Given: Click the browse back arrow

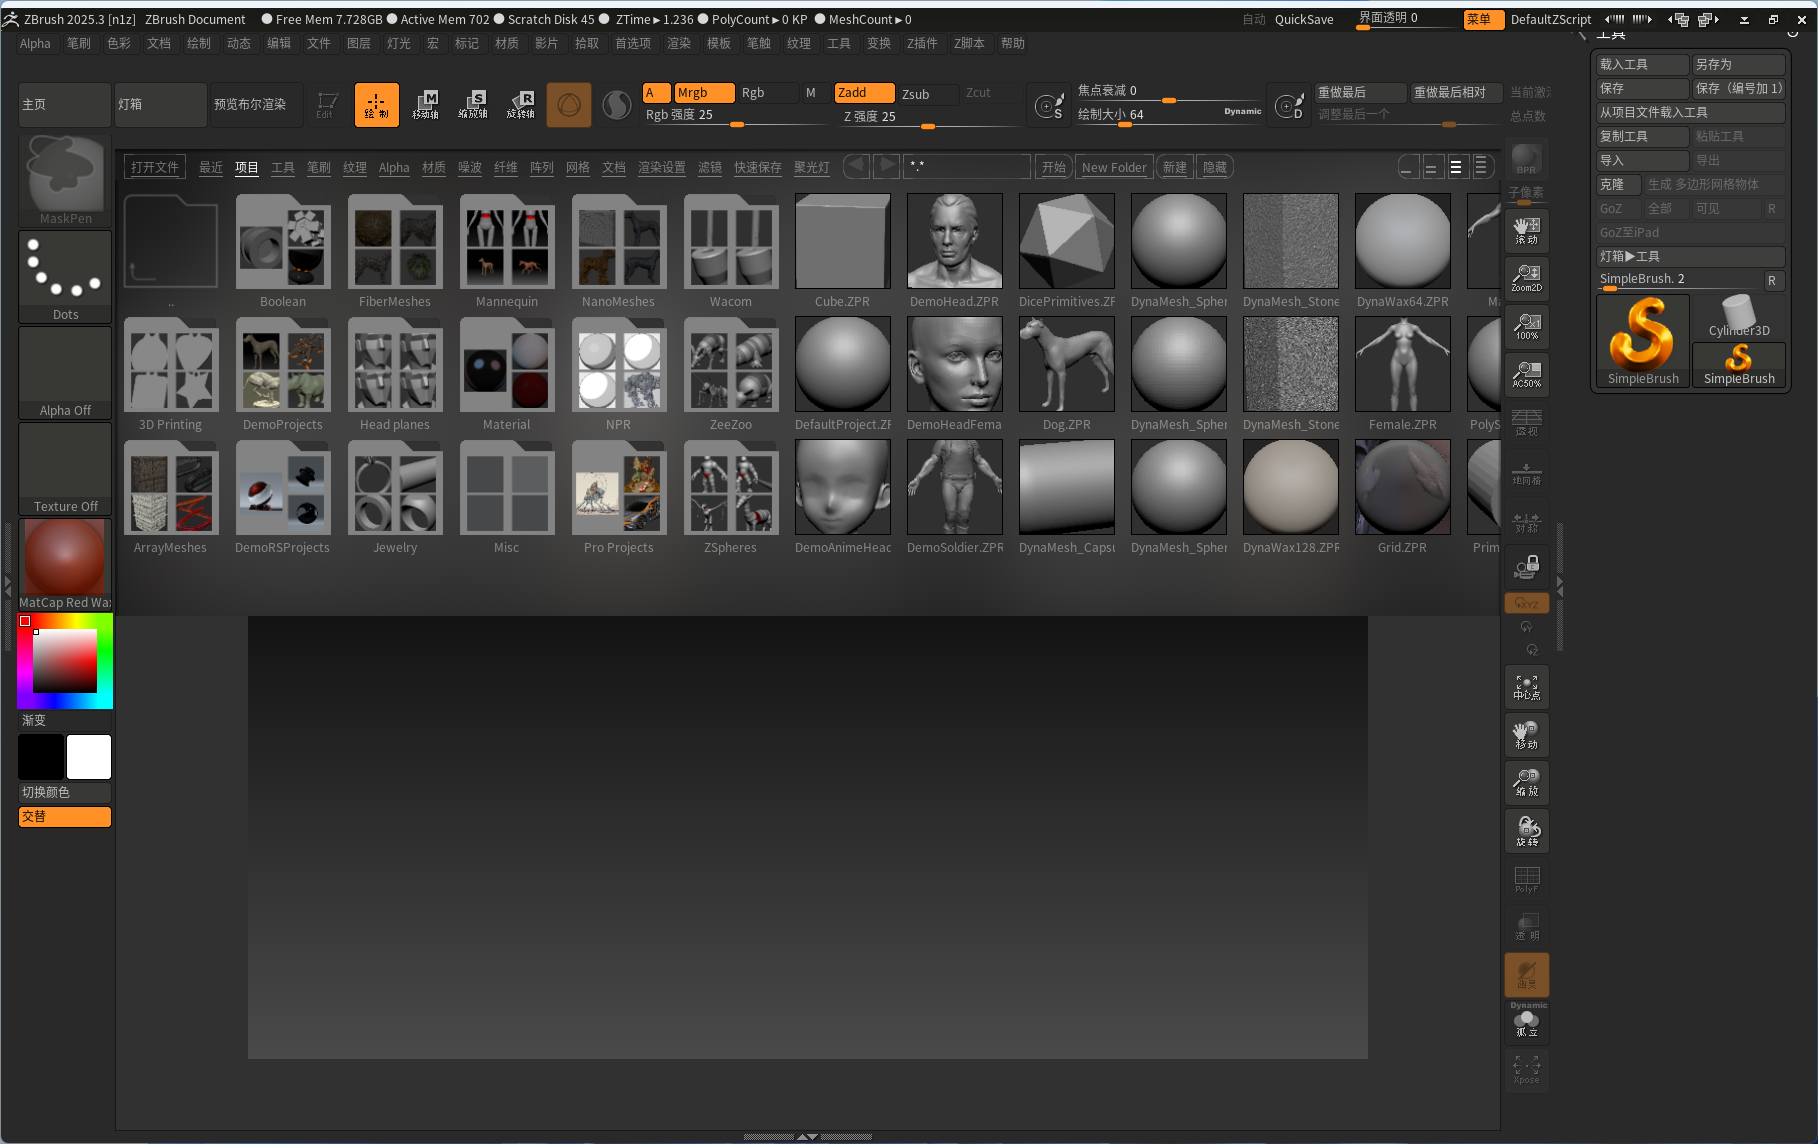Looking at the screenshot, I should 857,166.
